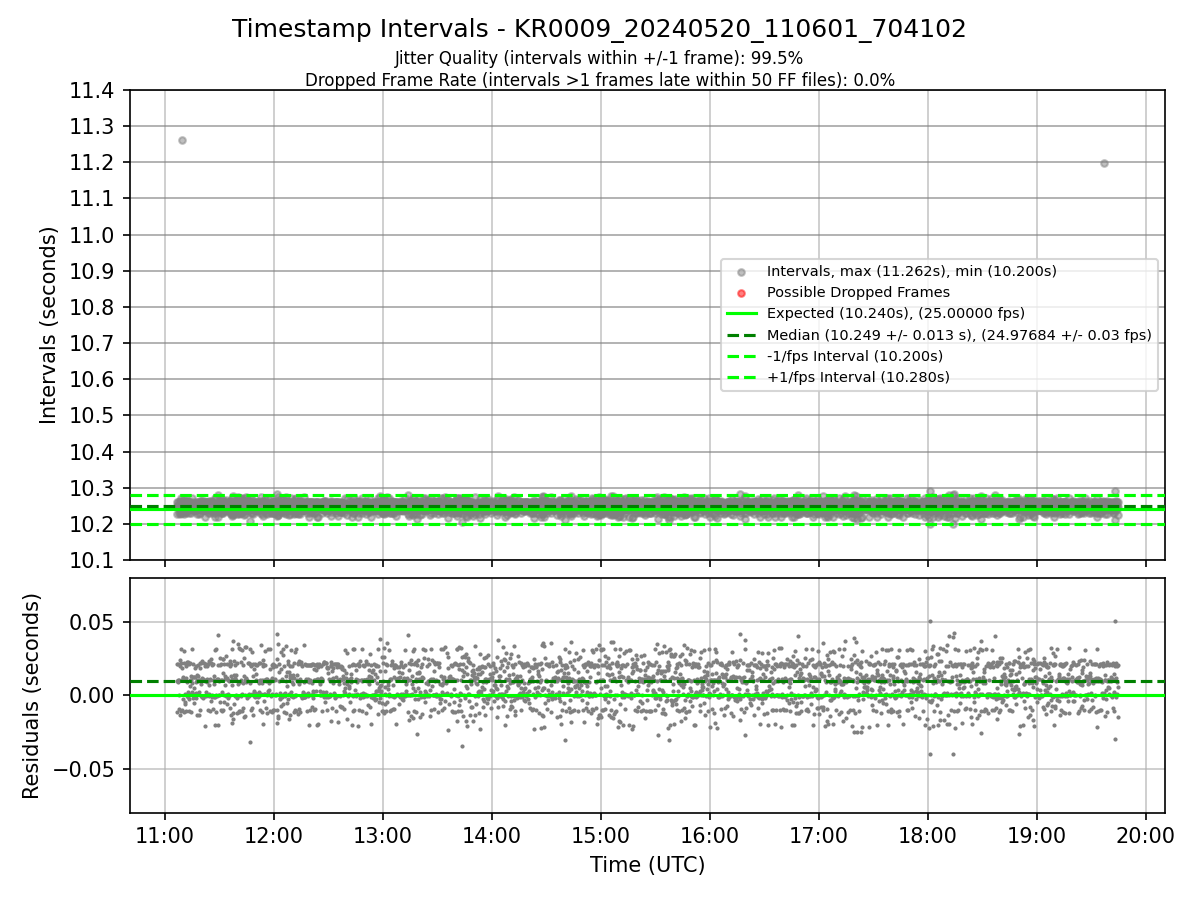The width and height of the screenshot is (1200, 900).
Task: Click legend entry starting 'Median (10.249 +/- 0.013 s)'
Action: click(x=959, y=335)
